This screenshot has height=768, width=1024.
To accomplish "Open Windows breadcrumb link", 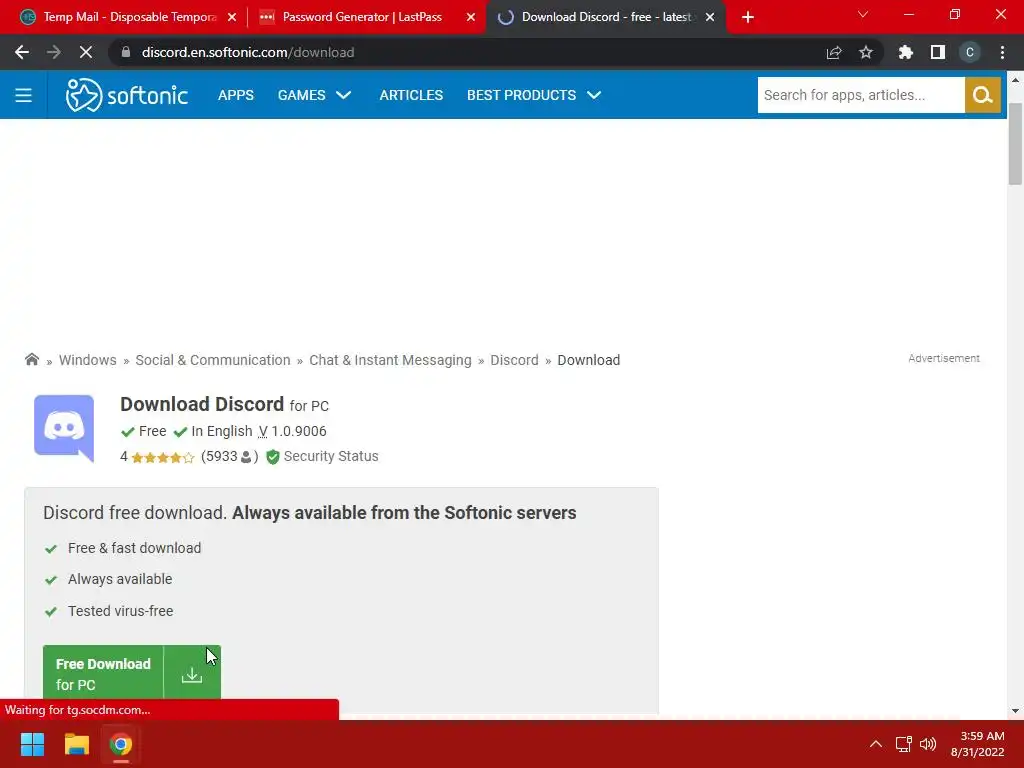I will [x=88, y=360].
